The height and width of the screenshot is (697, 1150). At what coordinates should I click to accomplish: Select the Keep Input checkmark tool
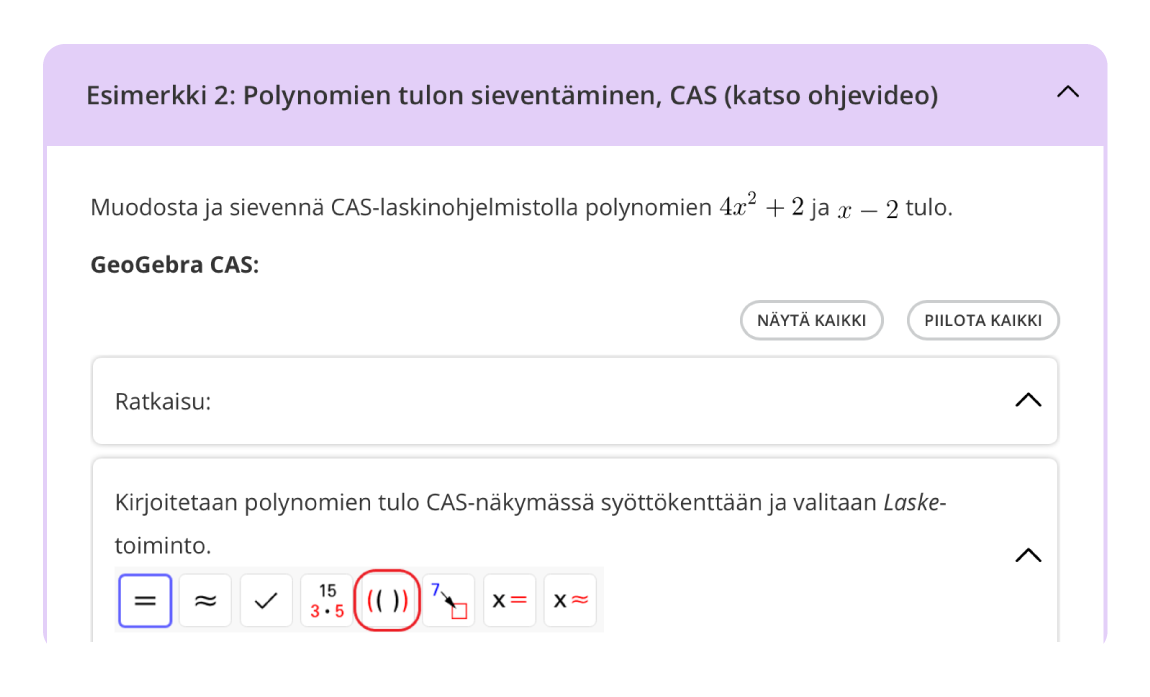pos(266,601)
